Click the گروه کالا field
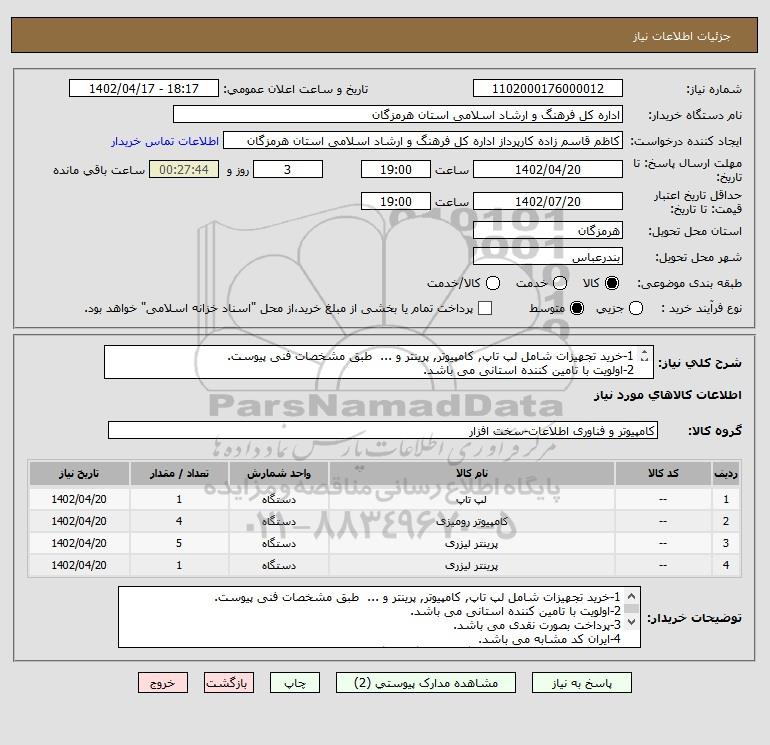The image size is (770, 745). [383, 431]
